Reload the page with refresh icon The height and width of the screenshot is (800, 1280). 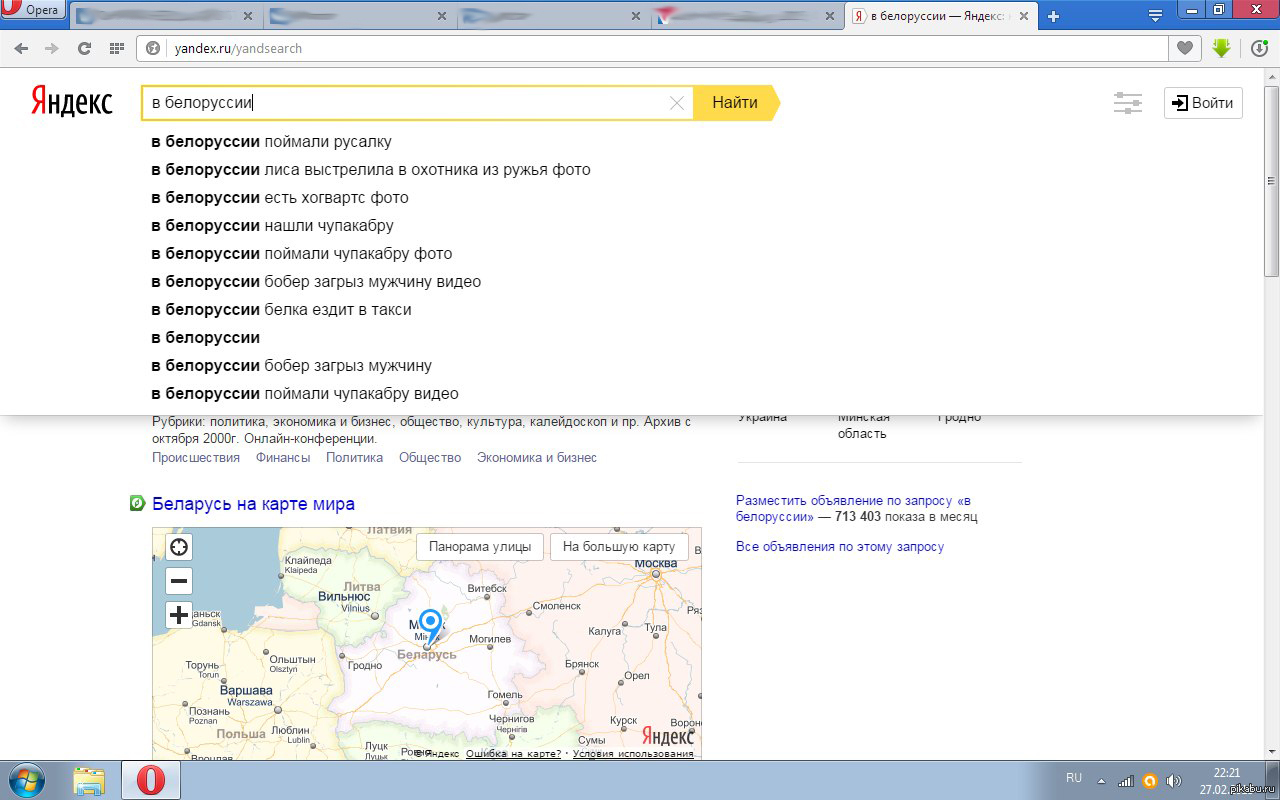click(x=84, y=48)
